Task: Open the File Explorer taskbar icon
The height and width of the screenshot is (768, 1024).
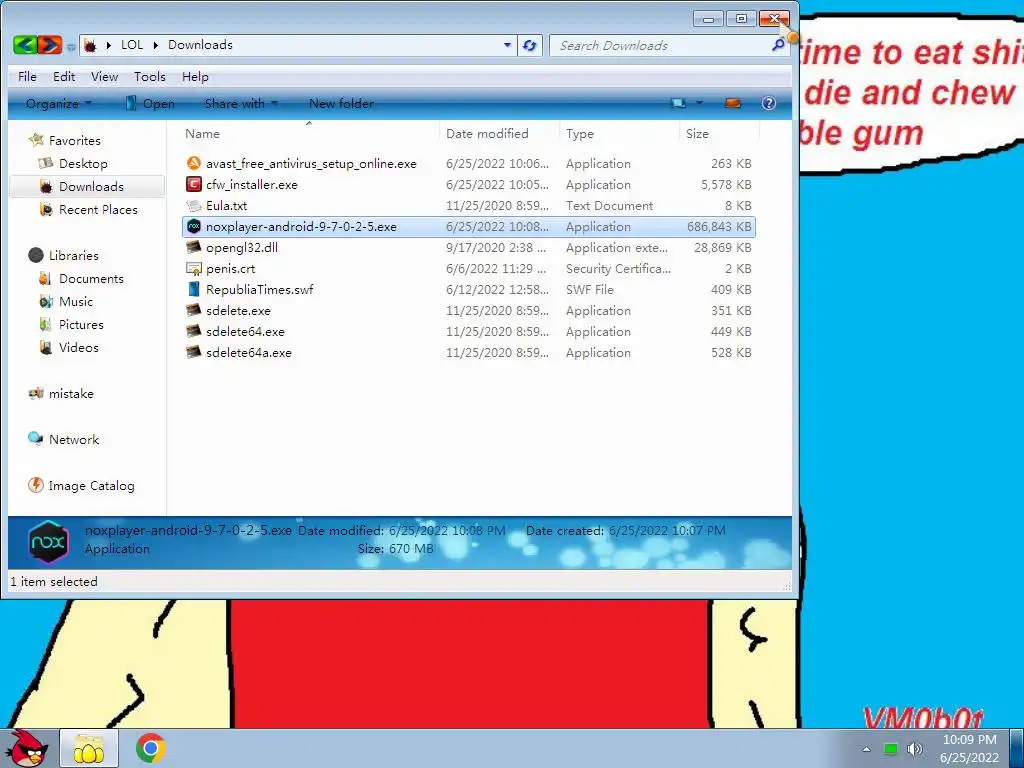Action: tap(89, 748)
